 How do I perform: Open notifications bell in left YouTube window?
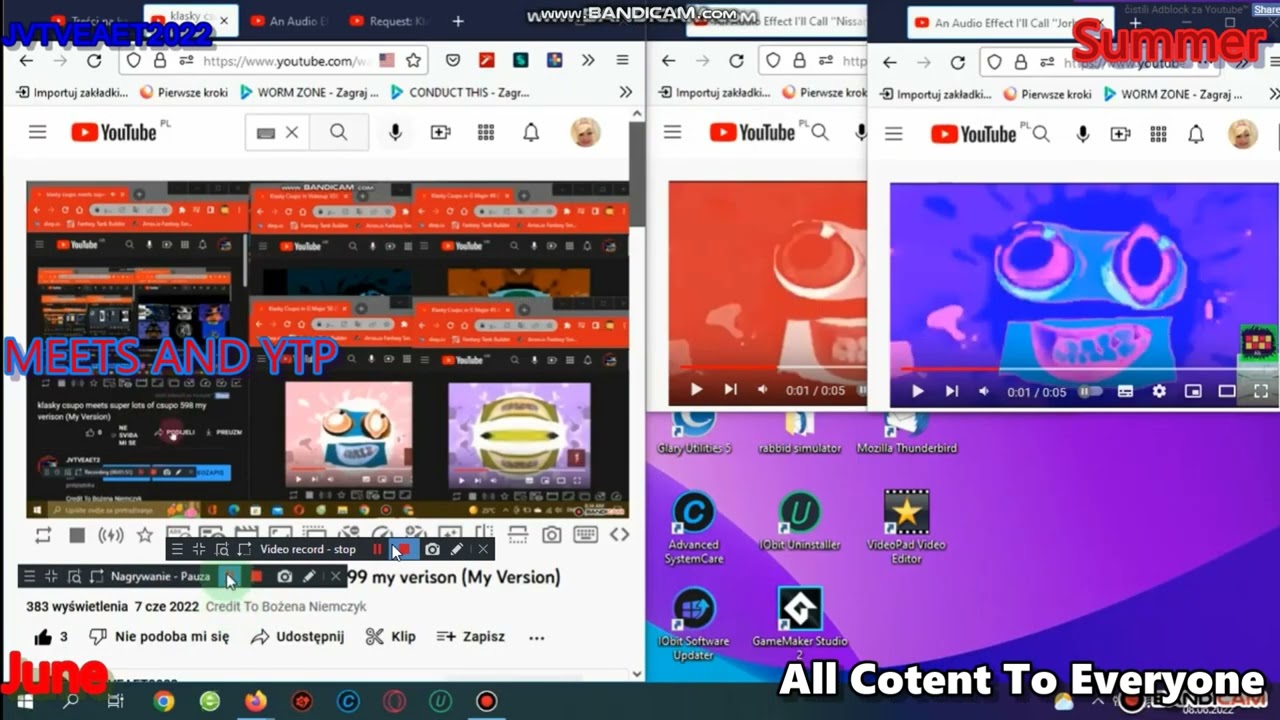pos(531,132)
